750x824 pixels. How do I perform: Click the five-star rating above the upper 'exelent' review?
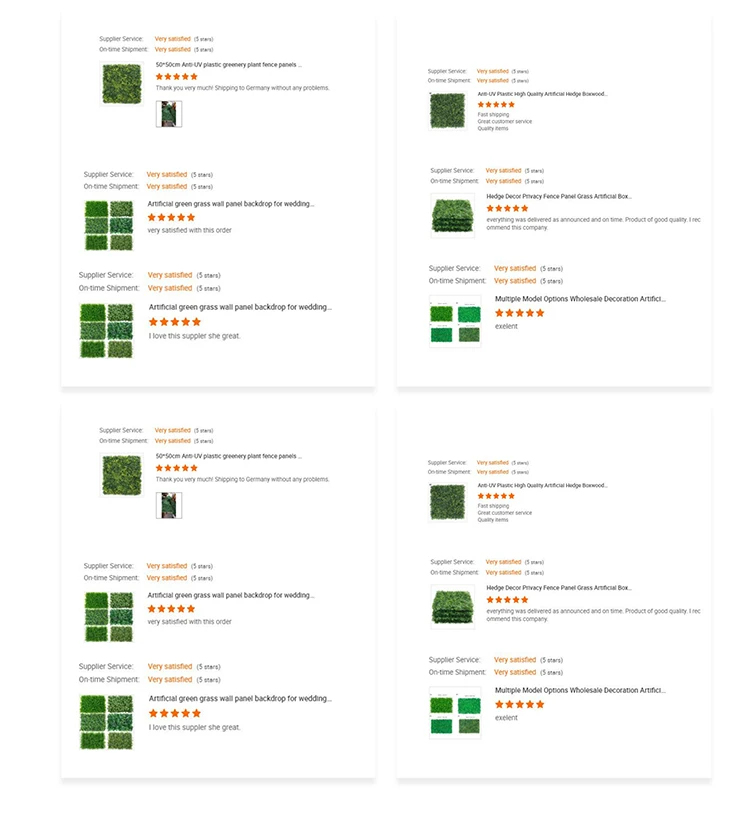519,313
